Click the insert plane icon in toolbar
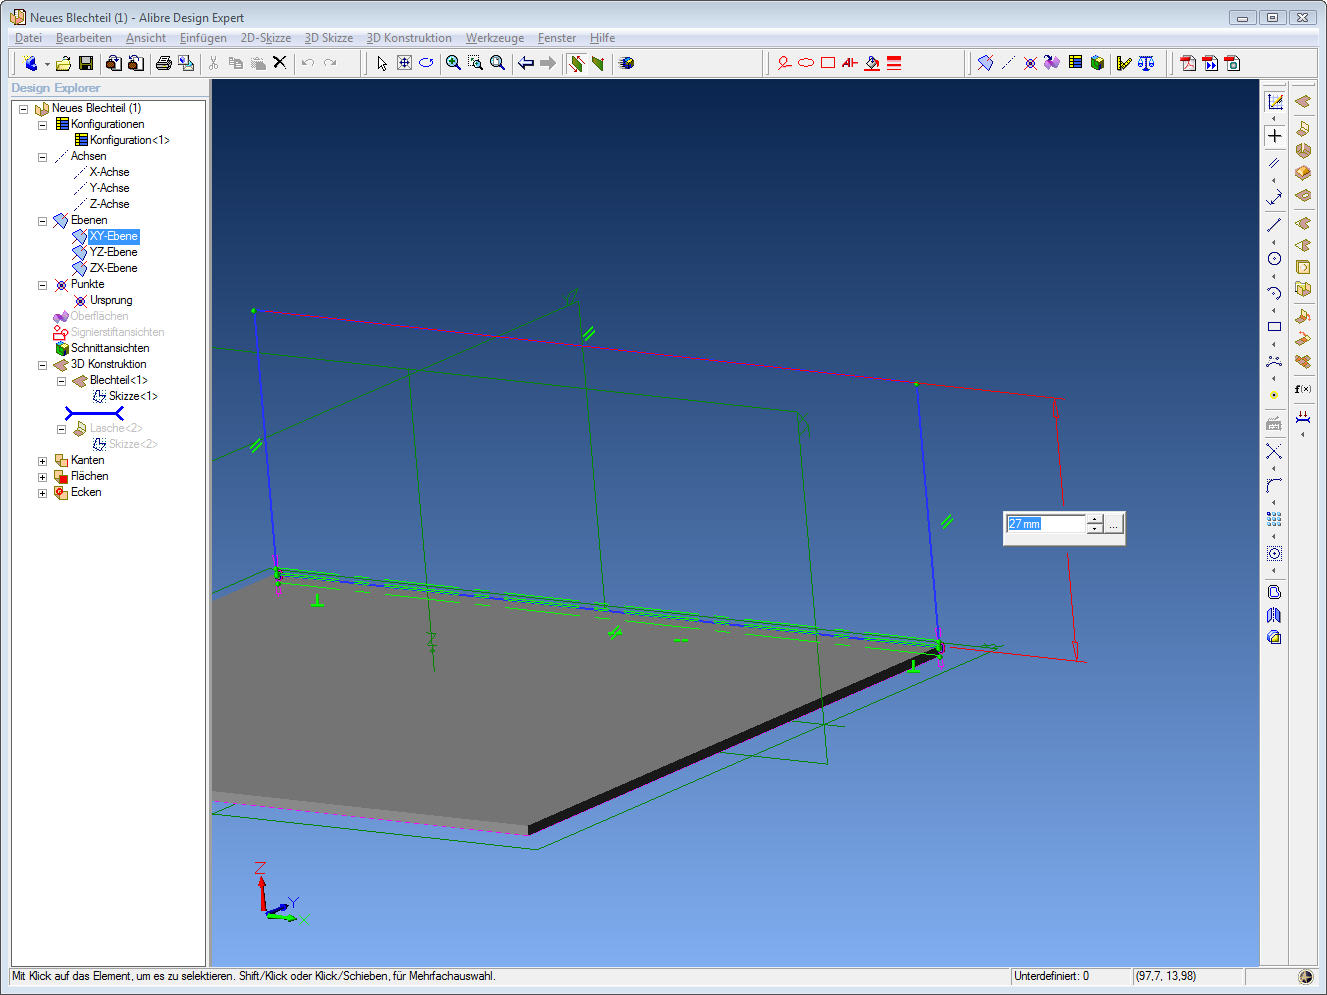Viewport: 1327px width, 995px height. coord(985,63)
